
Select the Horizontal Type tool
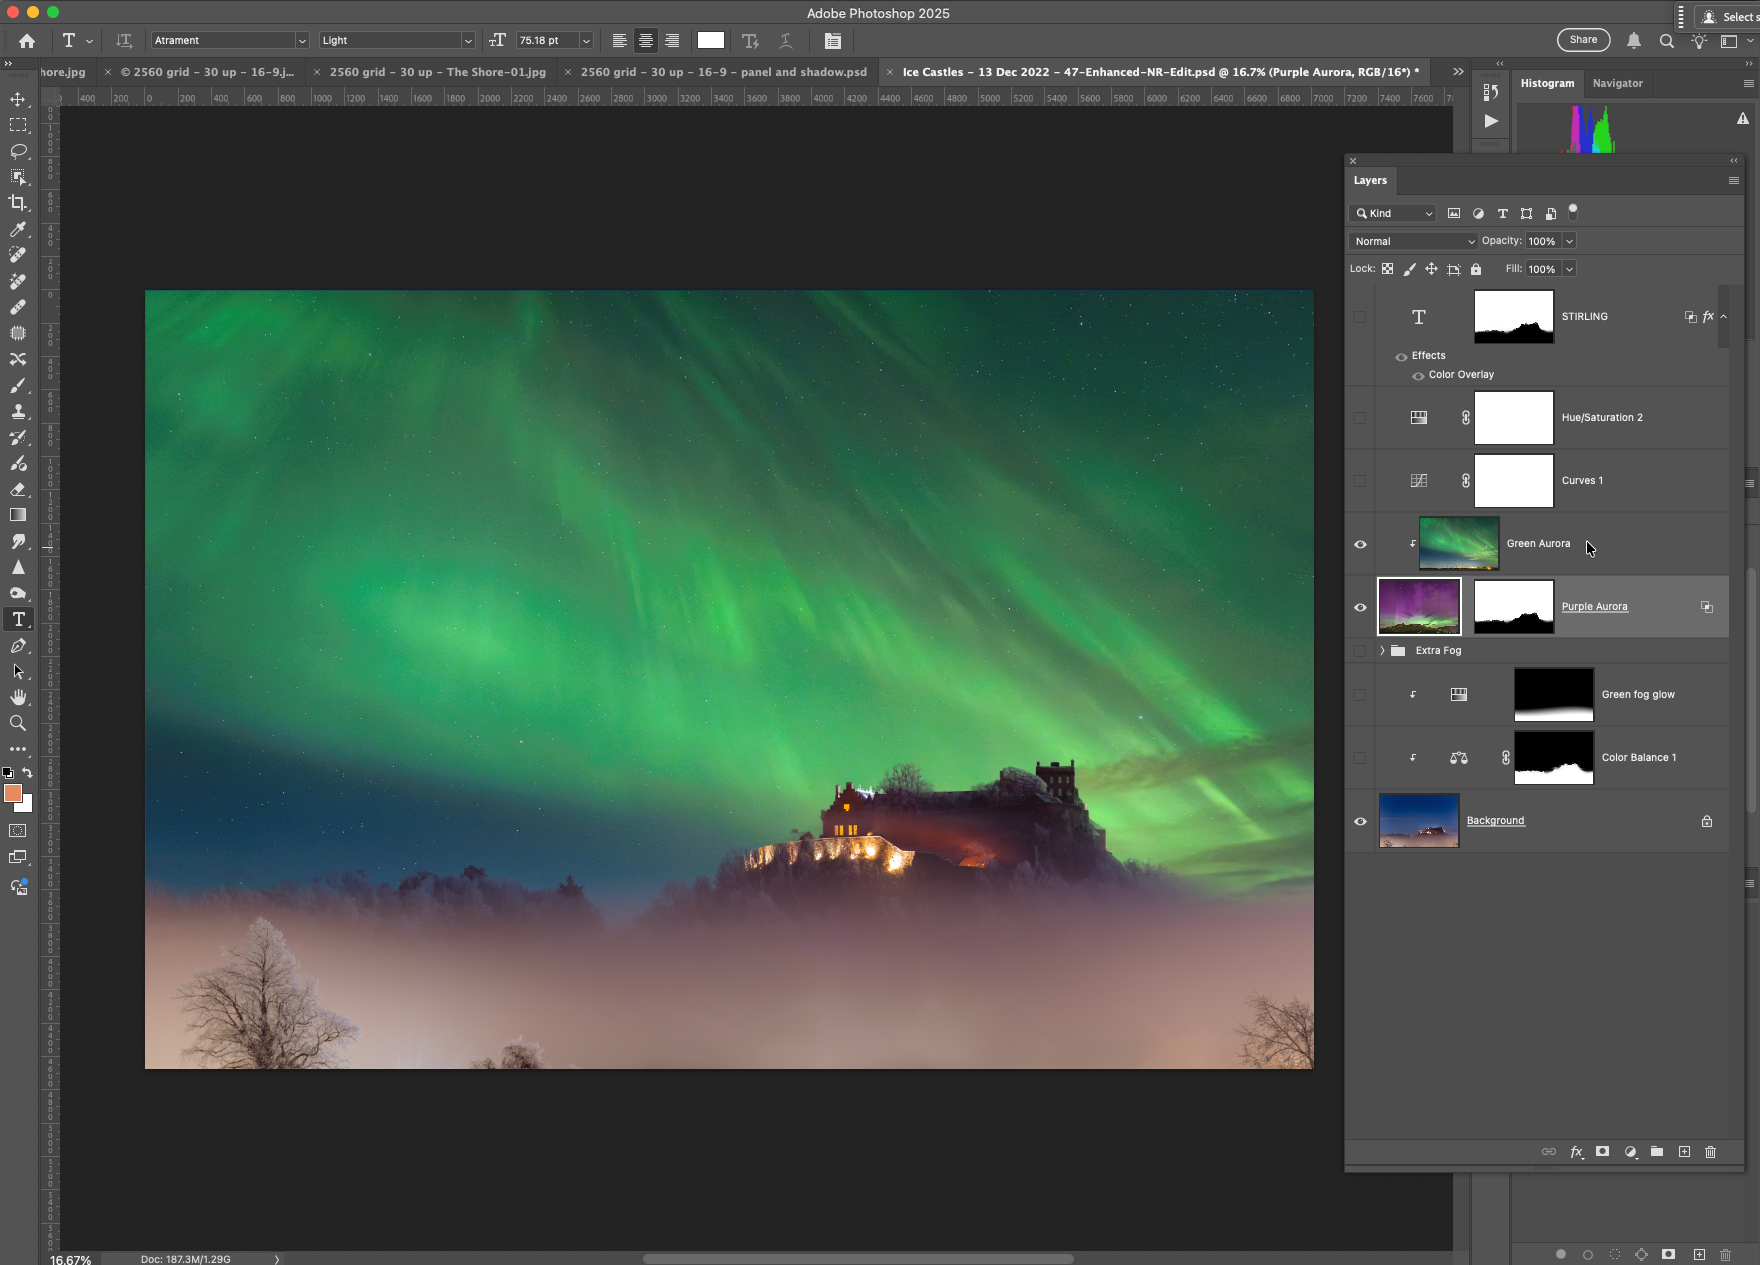point(18,619)
